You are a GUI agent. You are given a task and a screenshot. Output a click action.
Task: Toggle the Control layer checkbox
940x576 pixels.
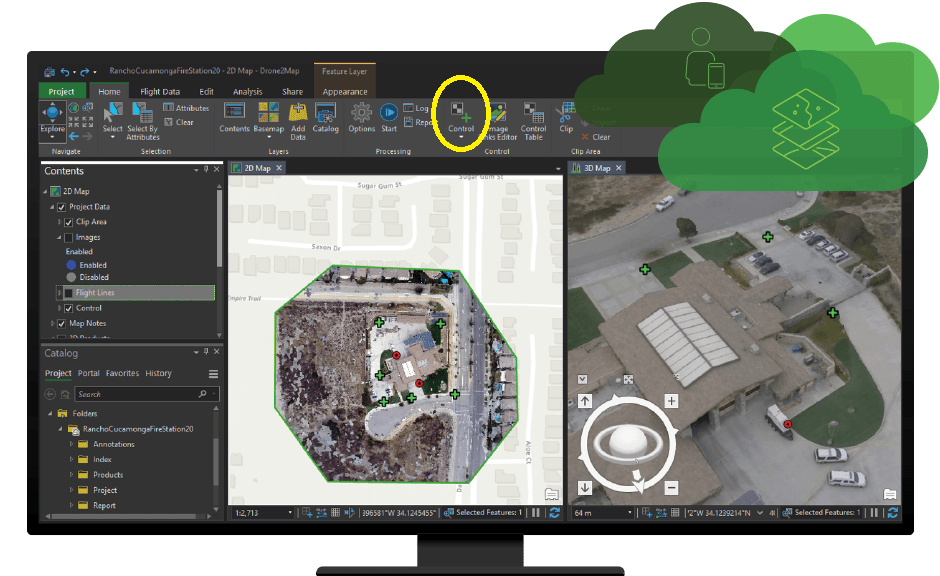68,308
